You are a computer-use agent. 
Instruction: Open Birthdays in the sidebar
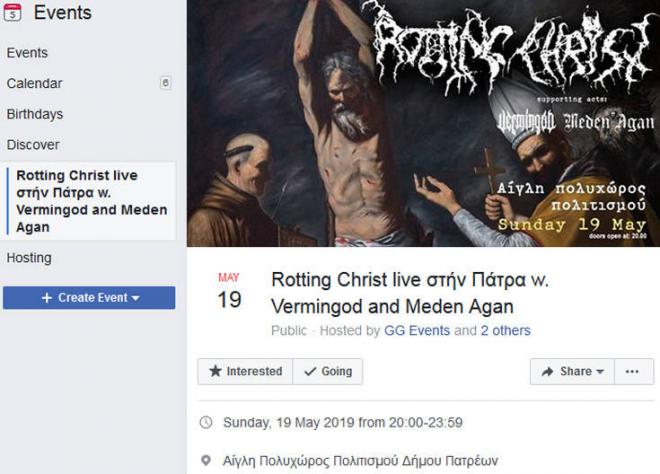(x=35, y=114)
